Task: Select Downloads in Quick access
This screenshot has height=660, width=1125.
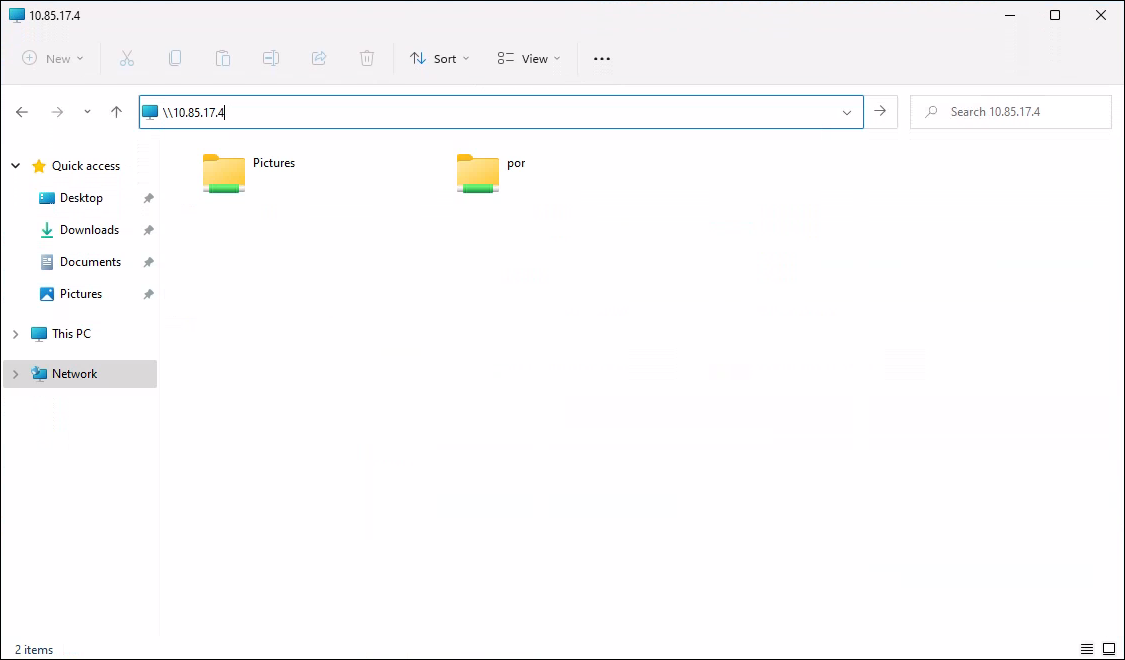Action: tap(89, 230)
